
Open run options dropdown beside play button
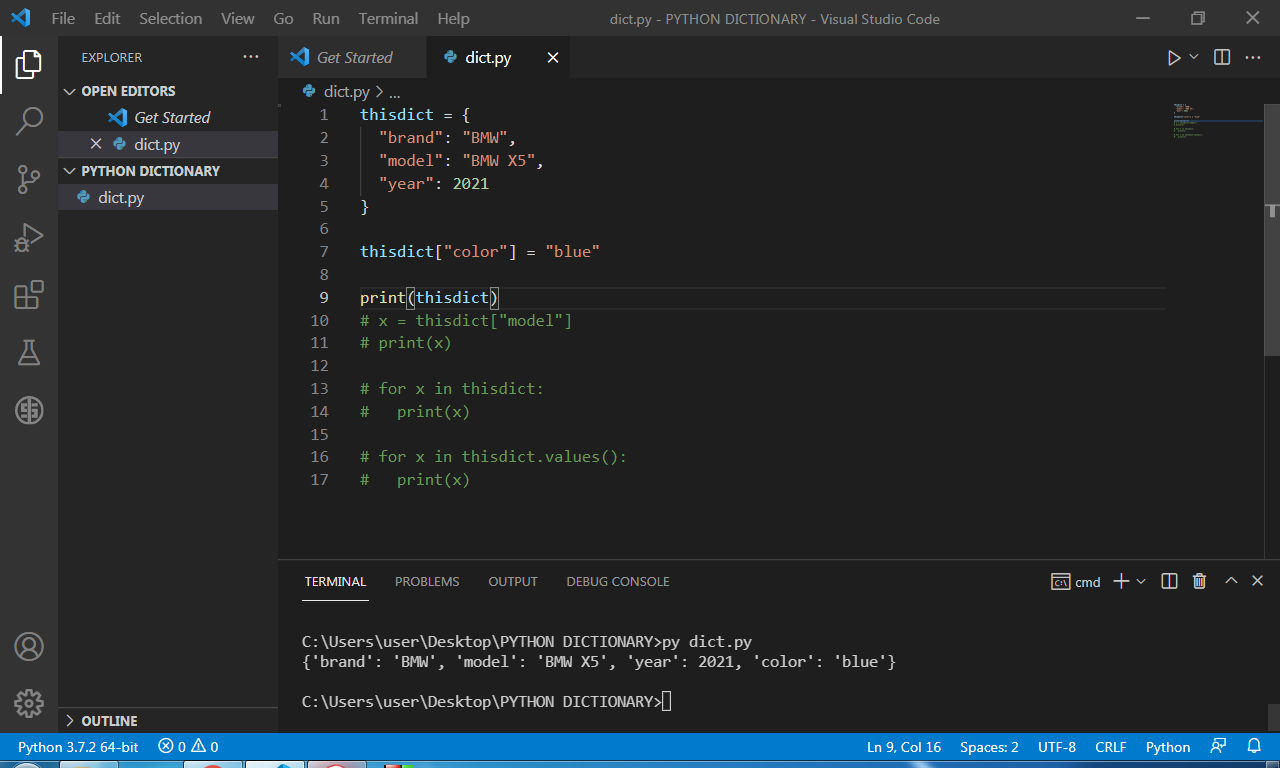coord(1194,58)
